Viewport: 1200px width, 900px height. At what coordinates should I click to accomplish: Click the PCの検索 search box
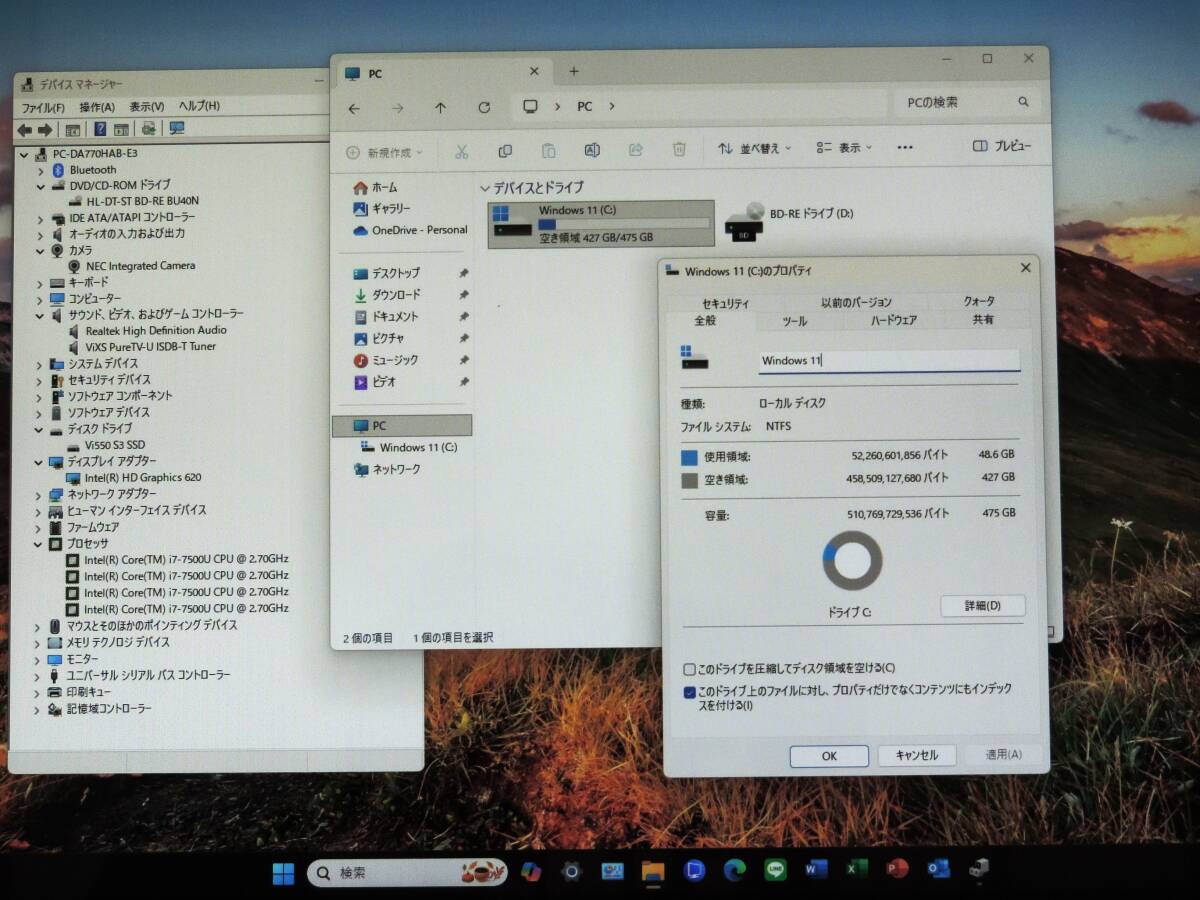965,102
